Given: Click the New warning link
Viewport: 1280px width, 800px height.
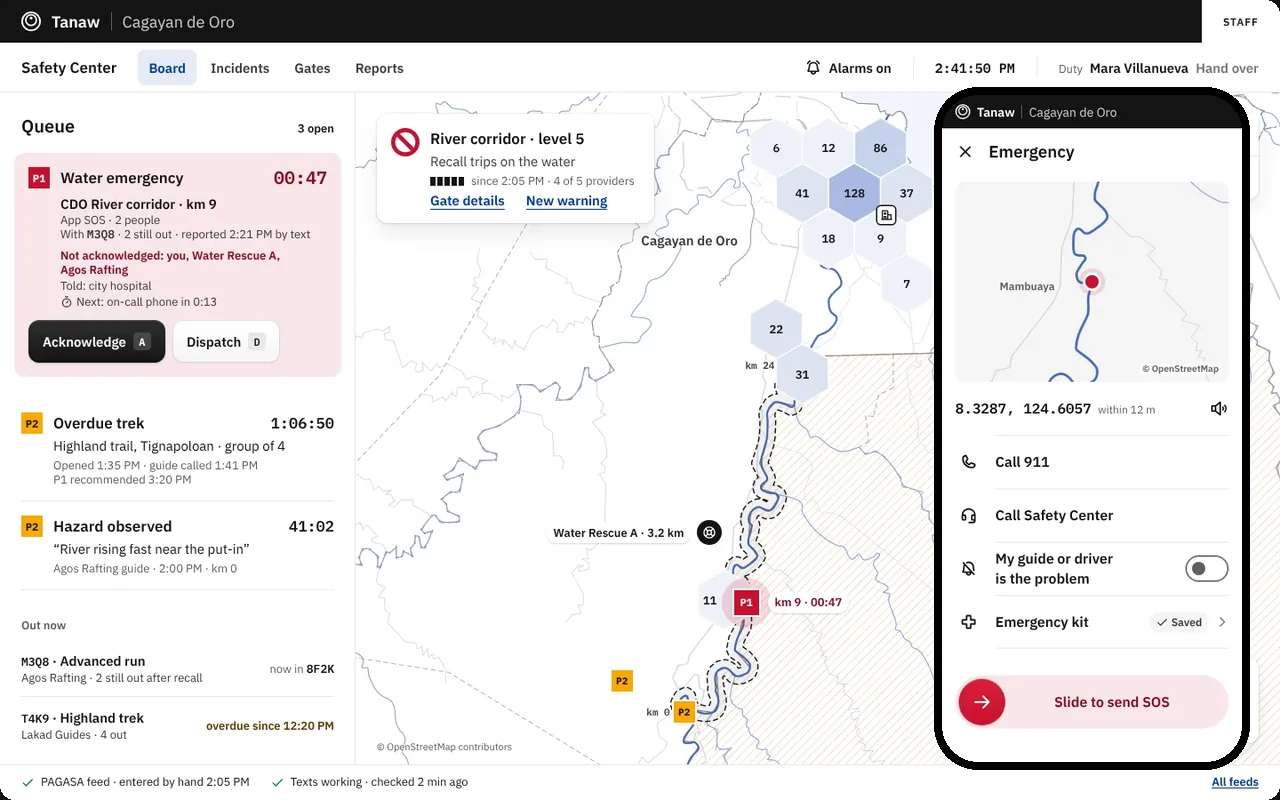Looking at the screenshot, I should click(567, 201).
